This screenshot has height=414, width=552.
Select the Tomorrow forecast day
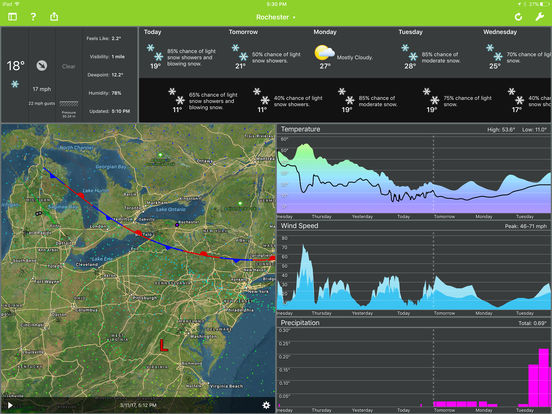pos(243,32)
